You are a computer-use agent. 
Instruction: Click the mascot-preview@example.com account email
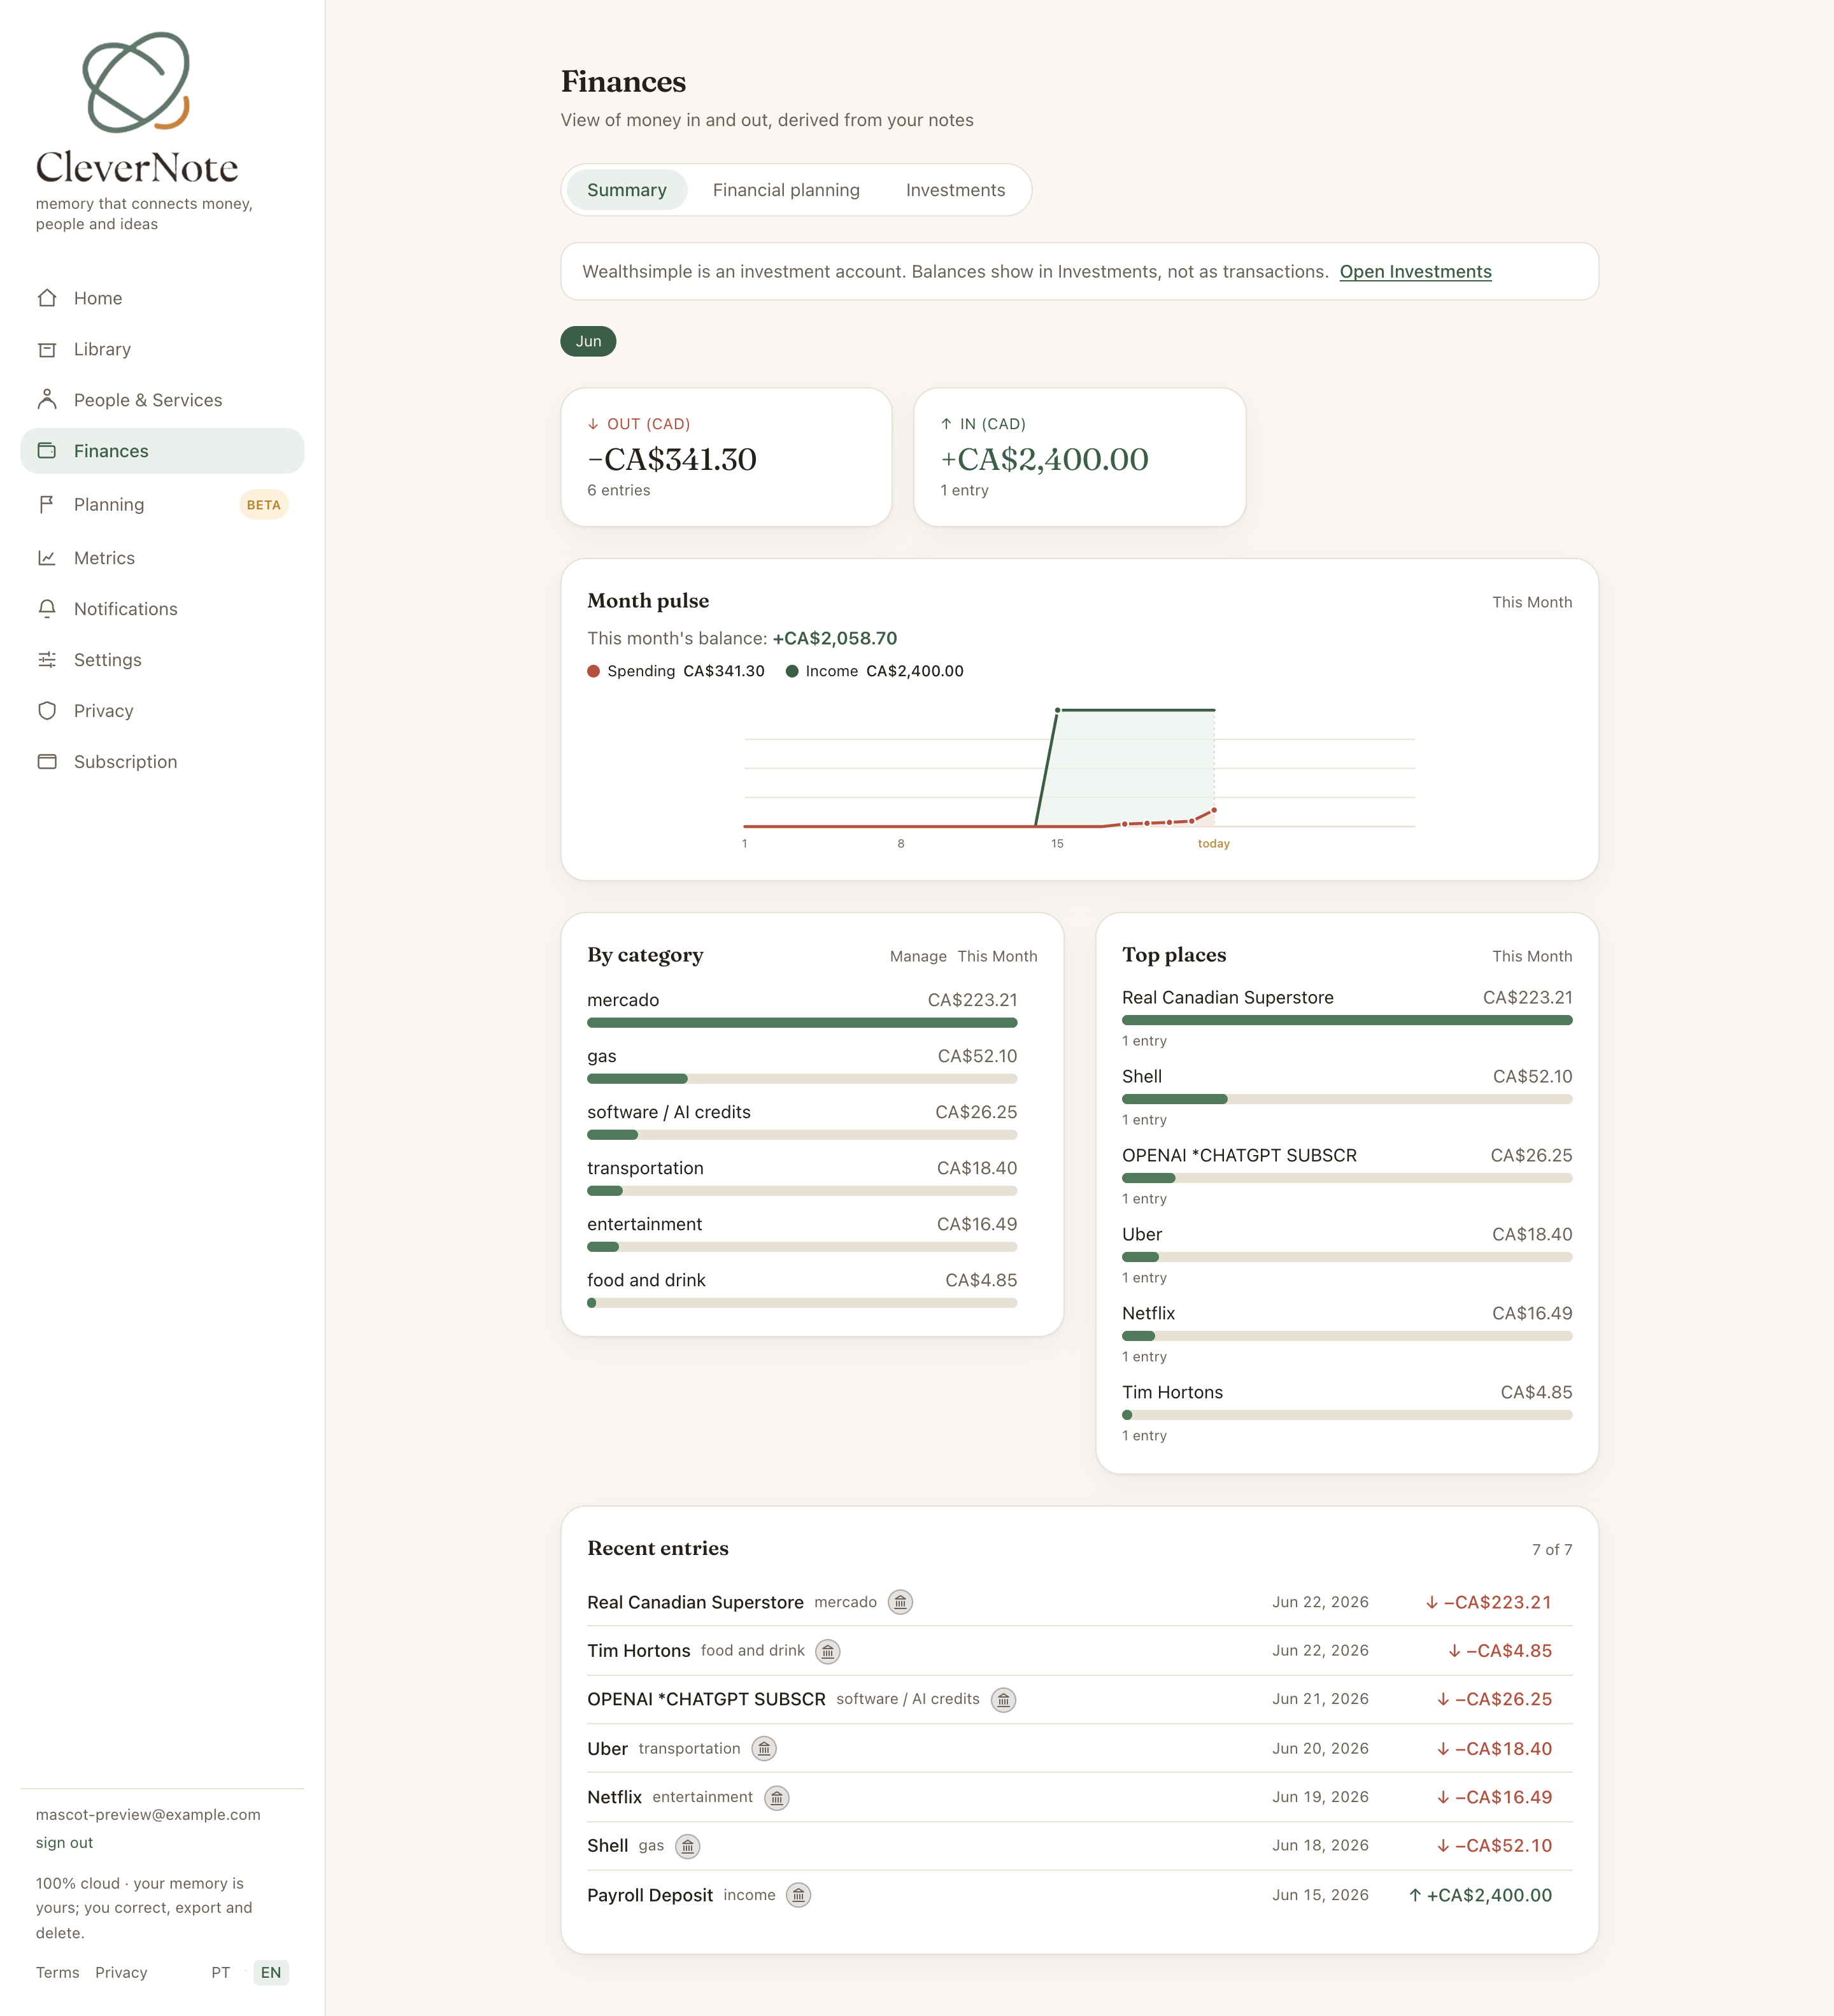pyautogui.click(x=148, y=1815)
